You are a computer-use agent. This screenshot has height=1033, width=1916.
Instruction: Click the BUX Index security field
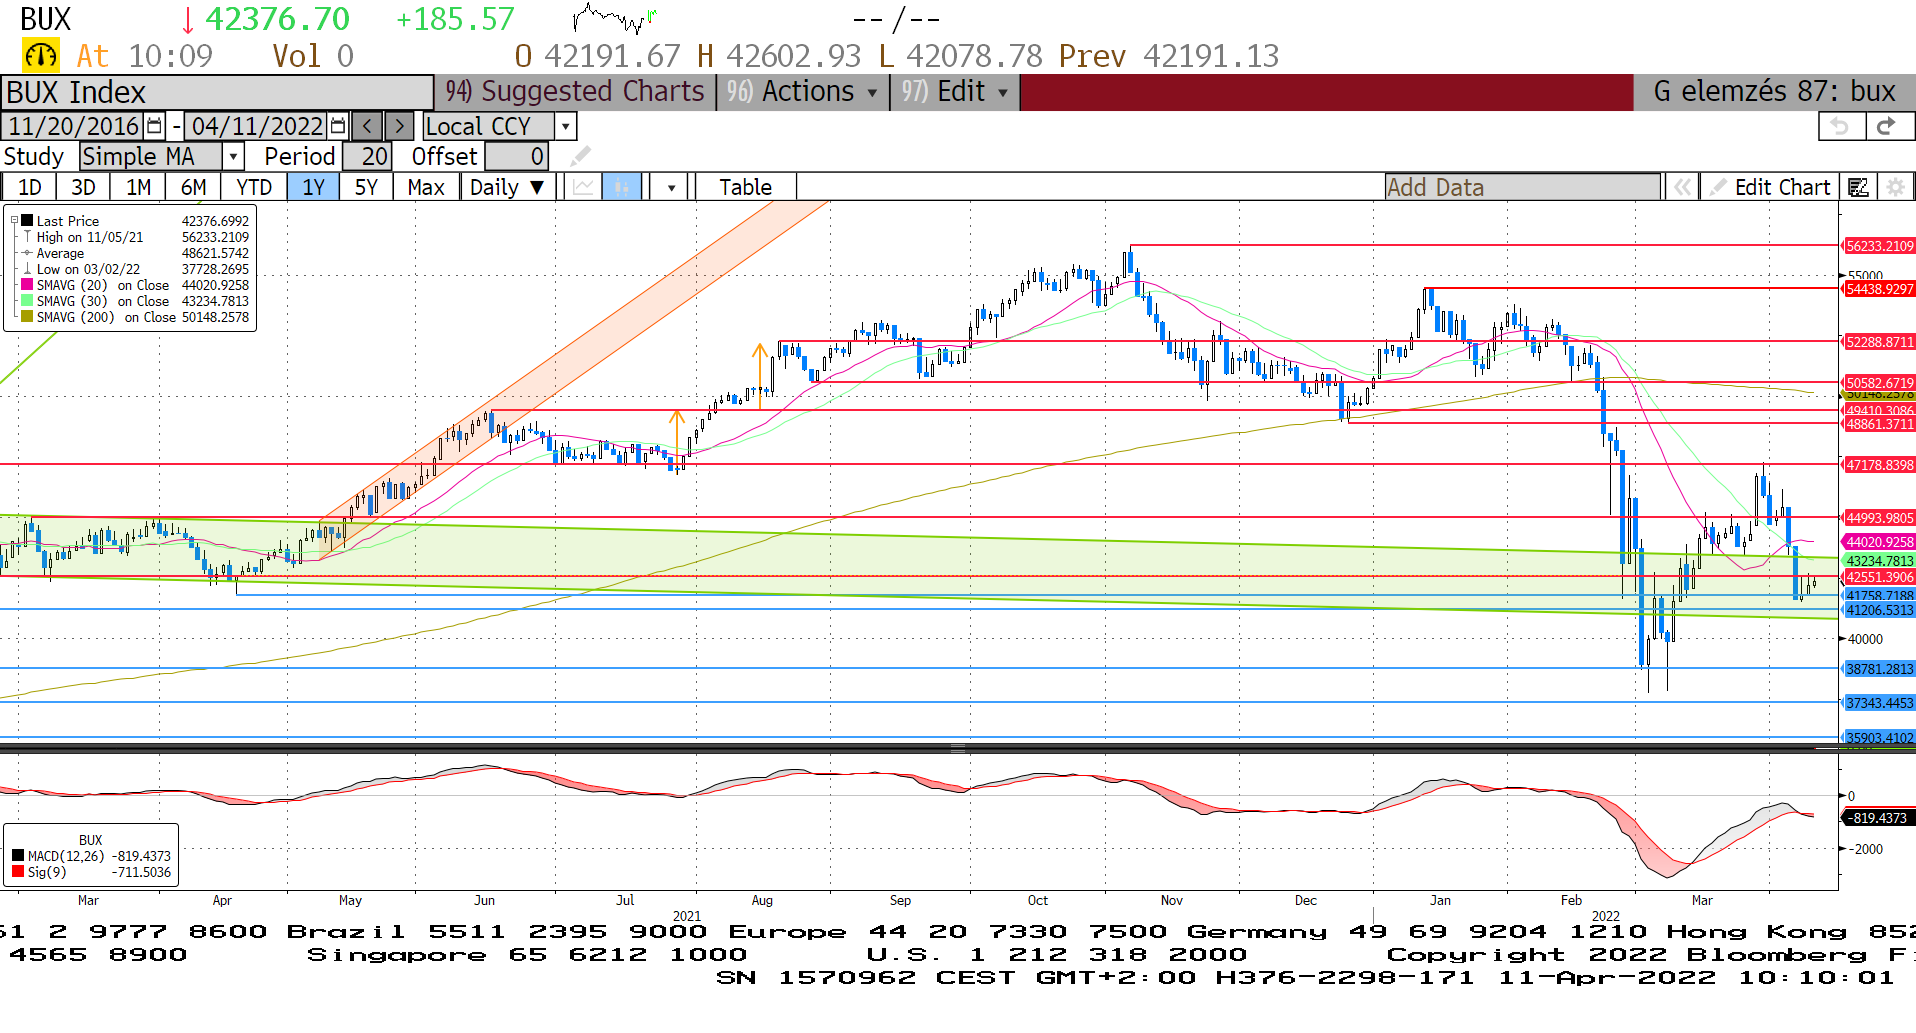coord(217,92)
